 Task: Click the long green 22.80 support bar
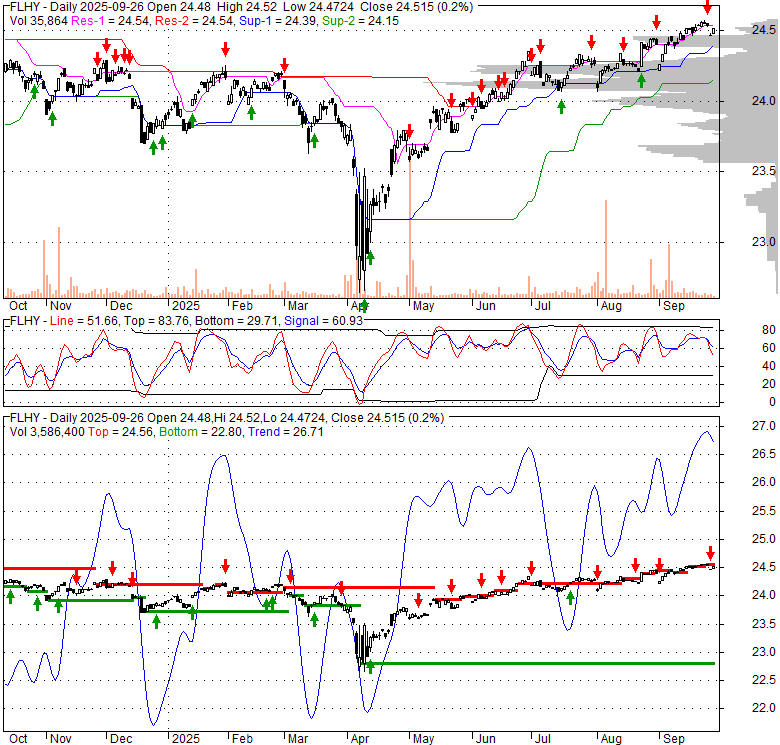[x=541, y=663]
